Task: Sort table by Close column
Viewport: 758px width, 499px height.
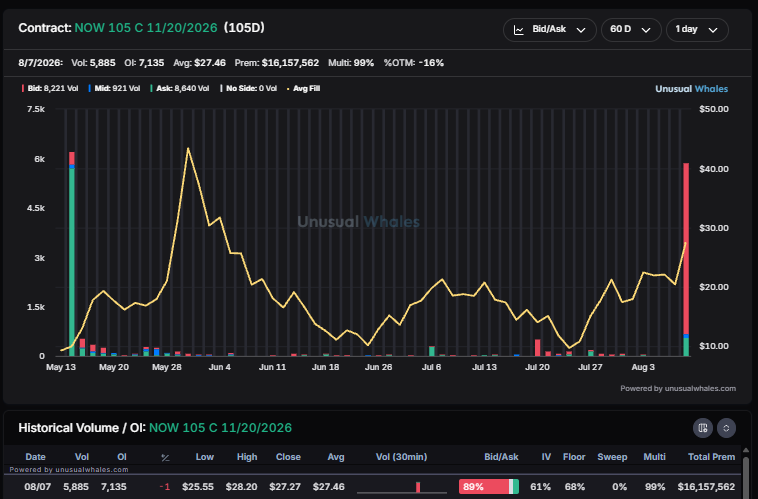Action: [x=288, y=457]
